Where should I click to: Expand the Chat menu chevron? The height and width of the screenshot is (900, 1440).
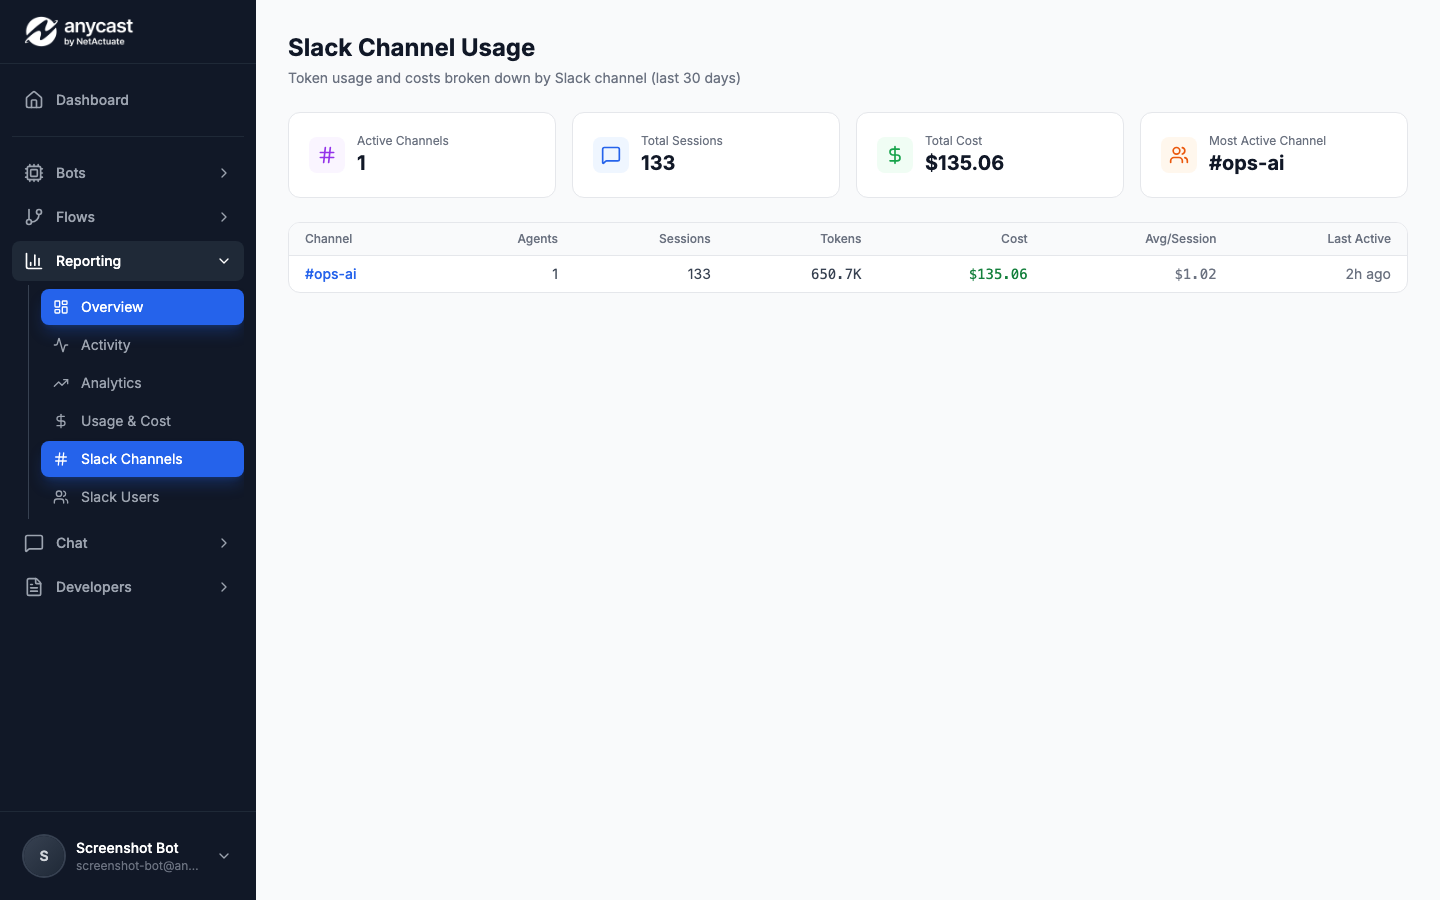coord(224,543)
